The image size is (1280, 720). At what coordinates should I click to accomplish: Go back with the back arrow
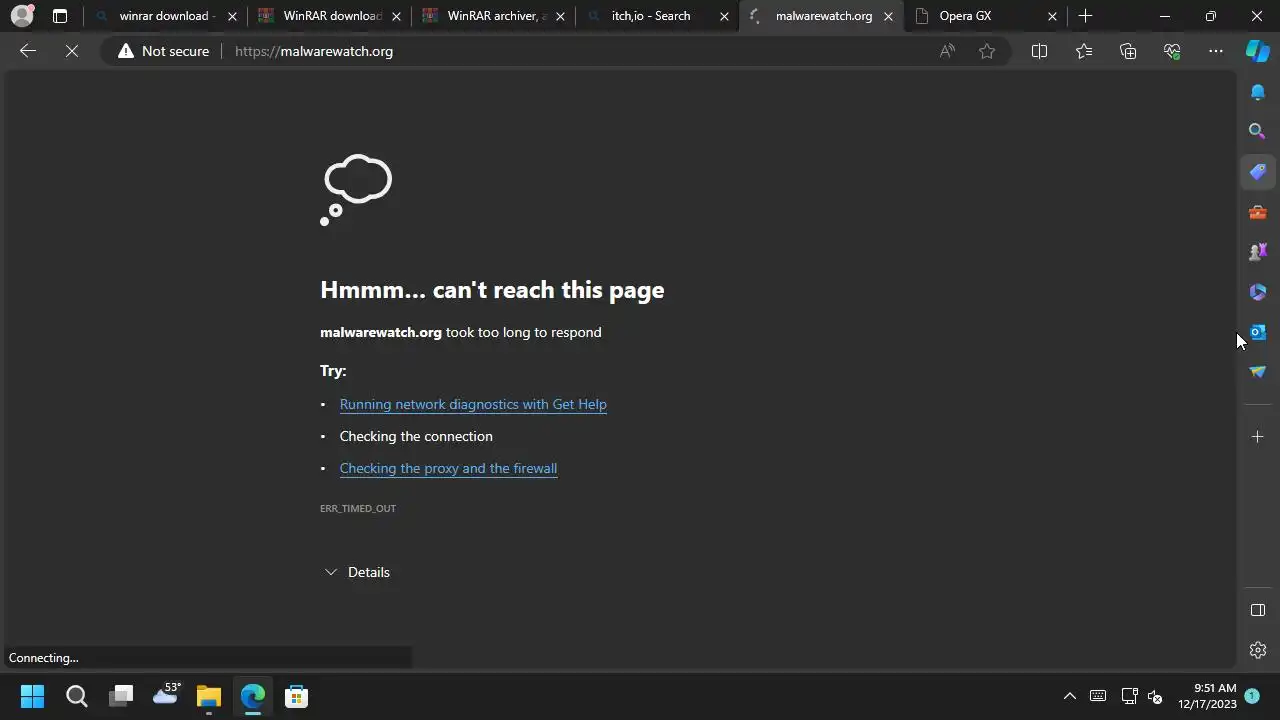[x=28, y=51]
